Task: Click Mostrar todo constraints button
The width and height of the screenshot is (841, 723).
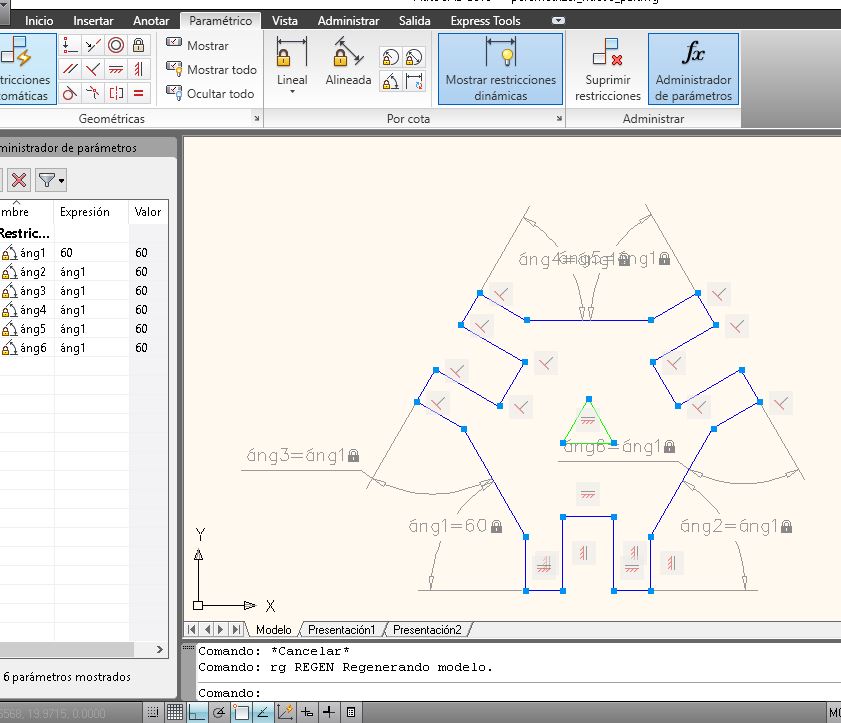Action: click(x=211, y=69)
